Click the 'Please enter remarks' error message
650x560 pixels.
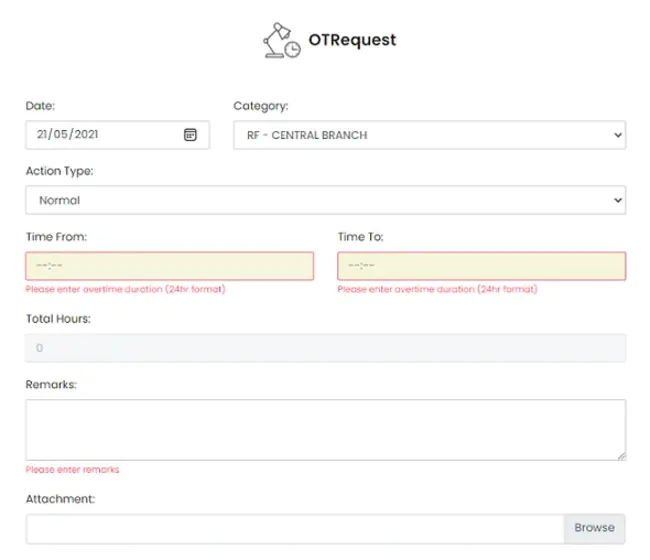tap(72, 470)
